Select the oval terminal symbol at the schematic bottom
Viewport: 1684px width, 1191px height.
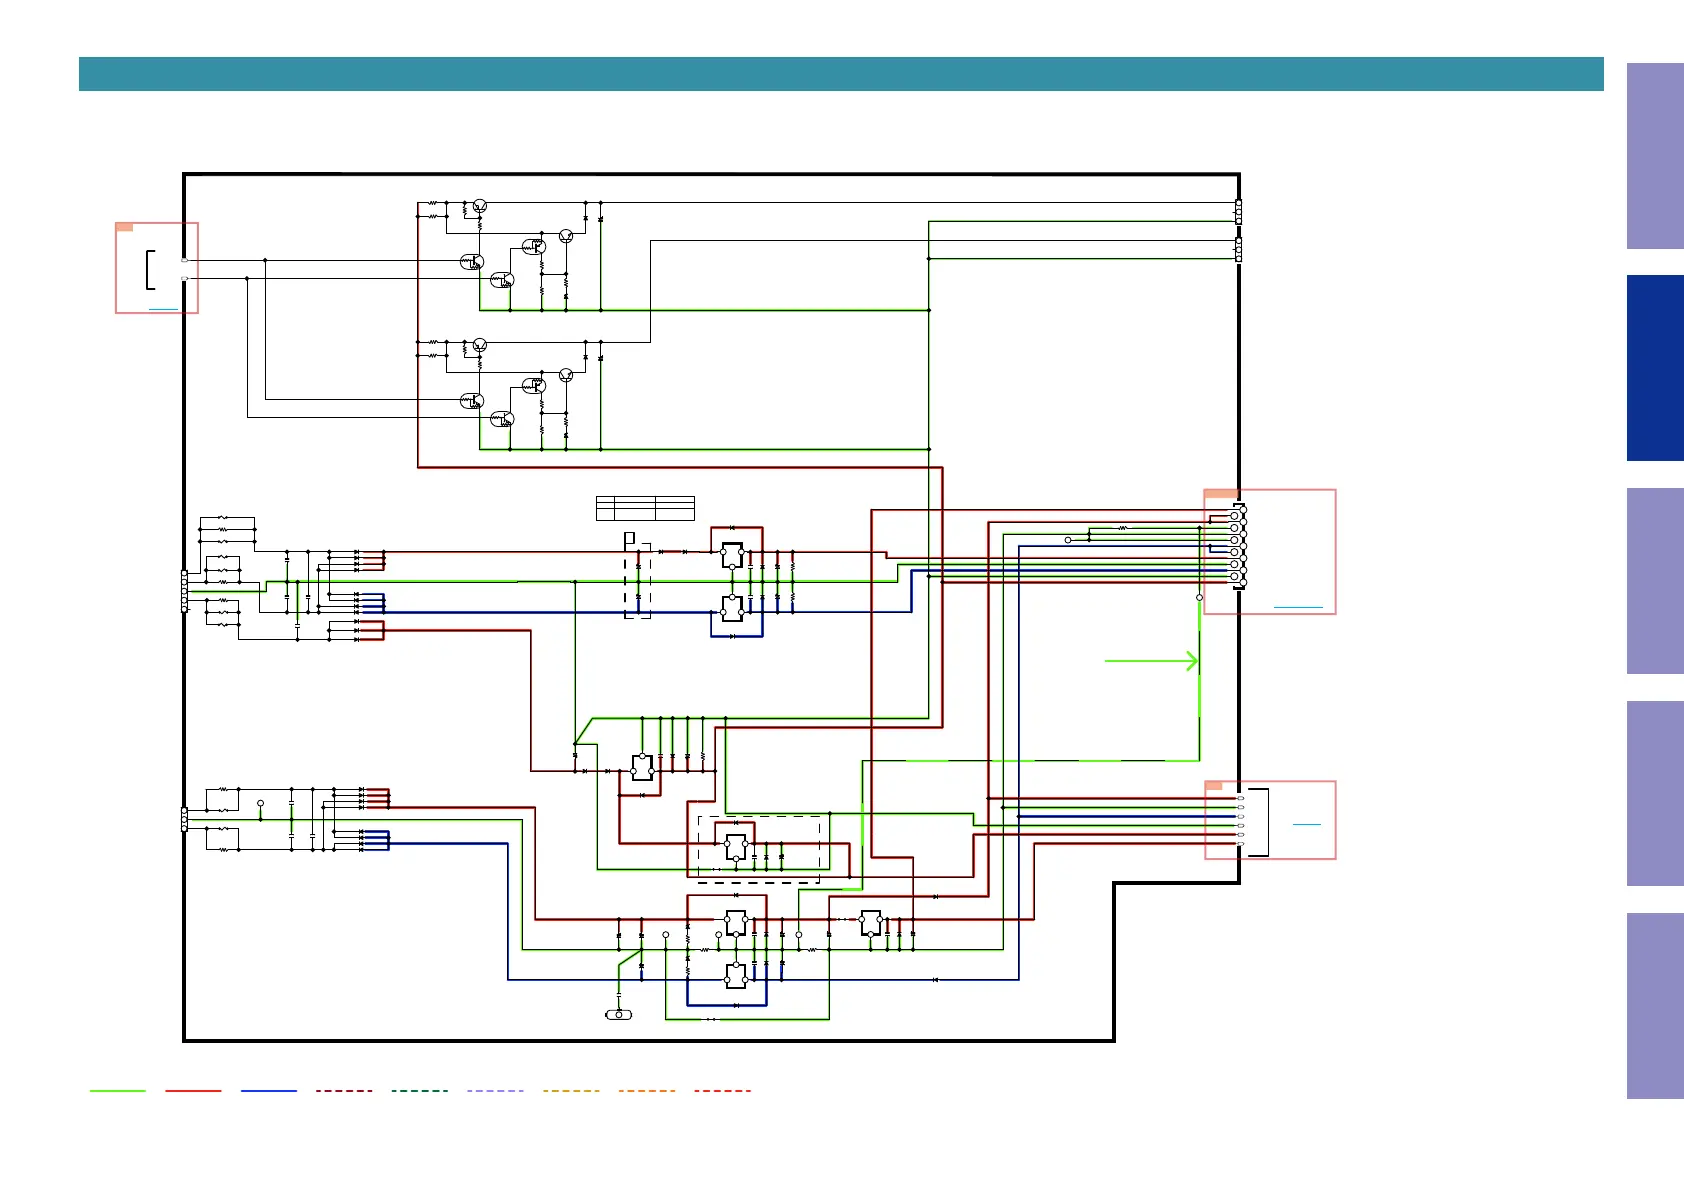click(x=619, y=1015)
